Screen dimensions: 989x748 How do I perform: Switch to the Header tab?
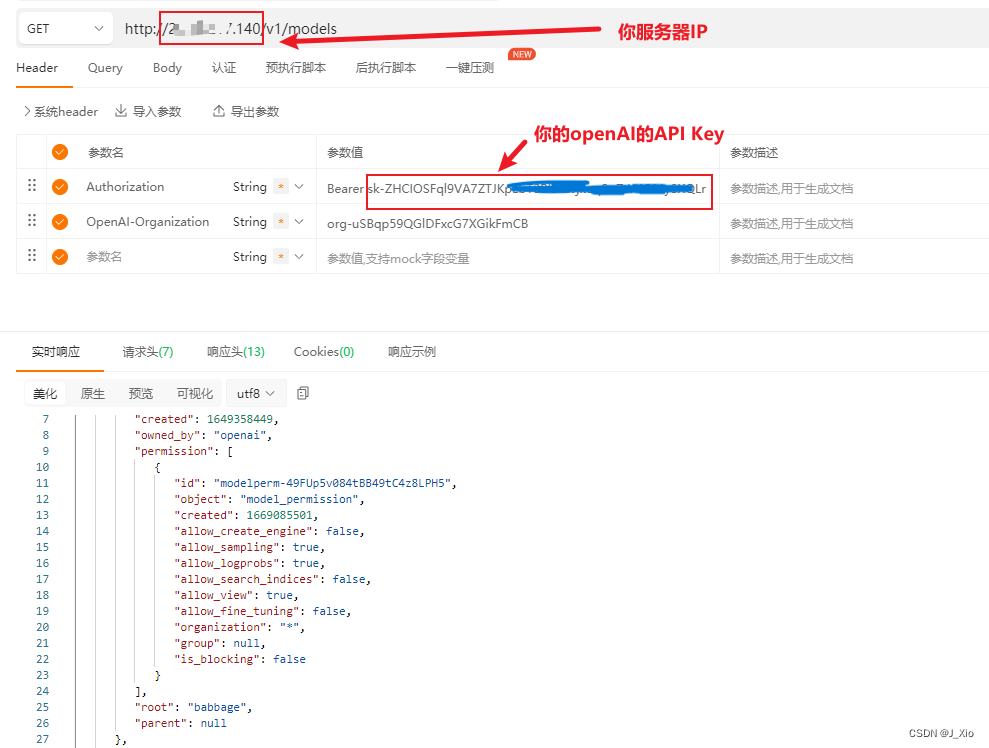[x=37, y=67]
